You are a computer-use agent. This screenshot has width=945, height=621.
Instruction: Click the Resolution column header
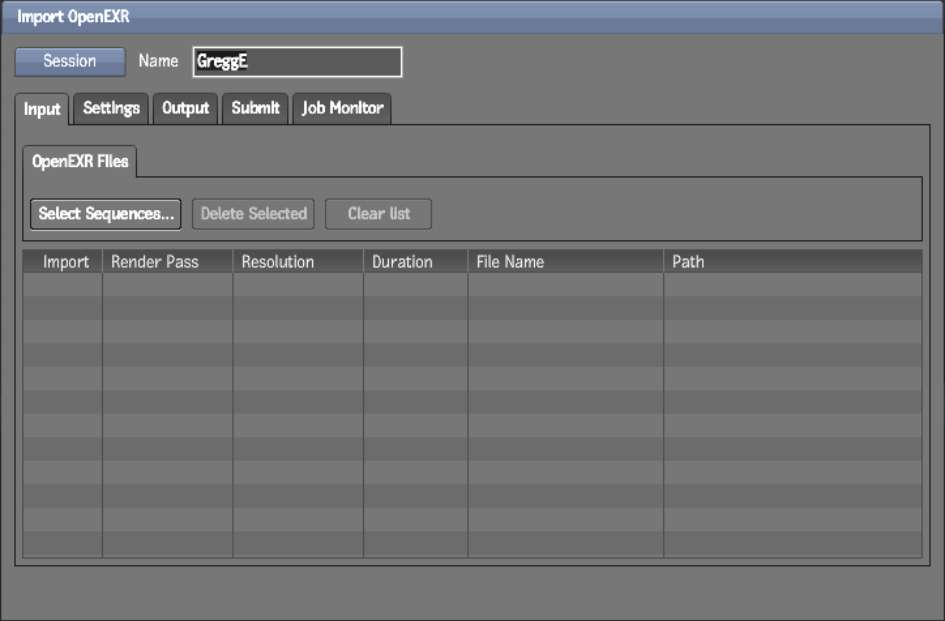click(x=298, y=262)
